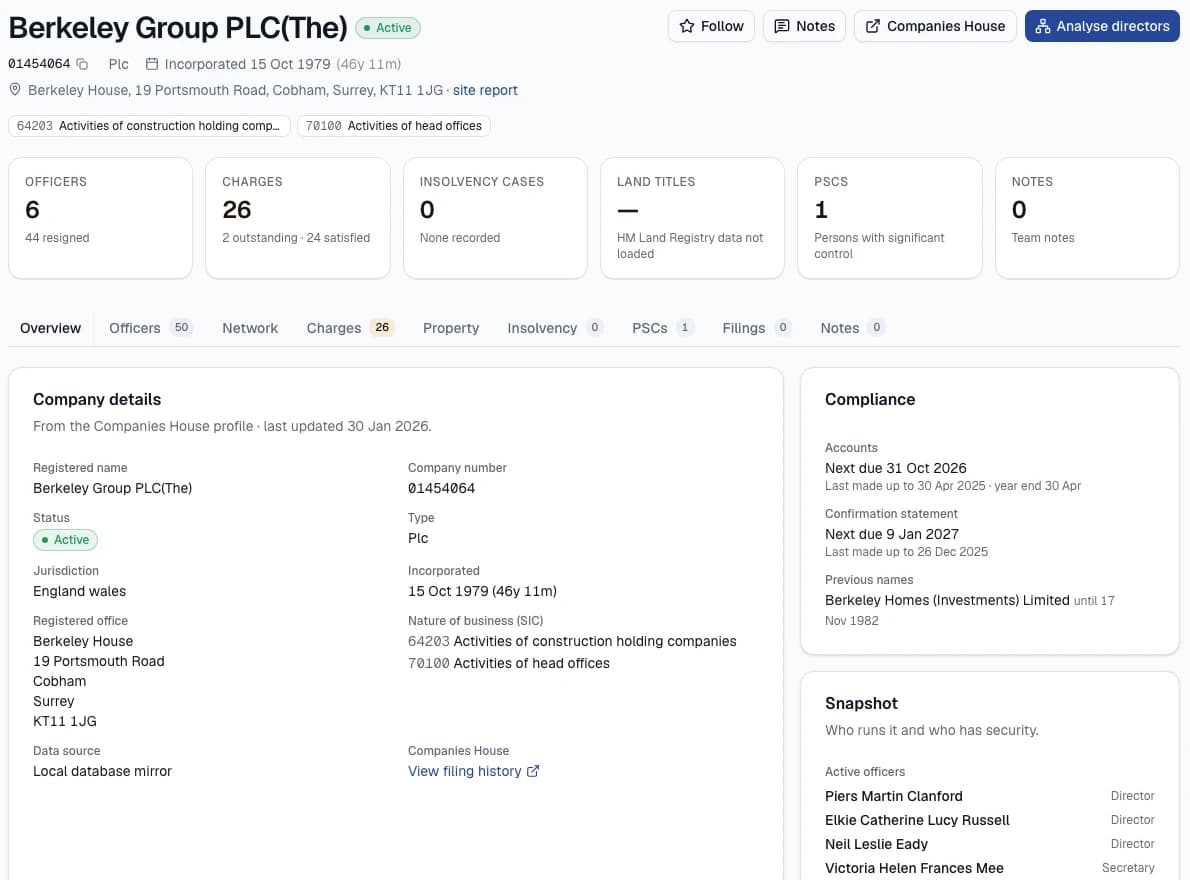Click '64203 Activities of construction holding companies' line
The width and height of the screenshot is (1190, 880).
(572, 642)
